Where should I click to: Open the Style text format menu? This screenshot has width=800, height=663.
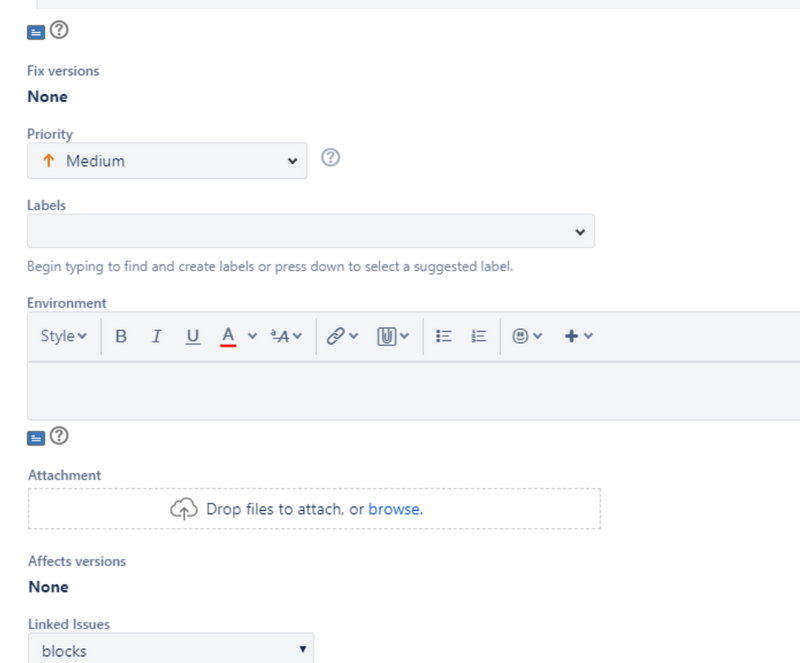click(64, 337)
